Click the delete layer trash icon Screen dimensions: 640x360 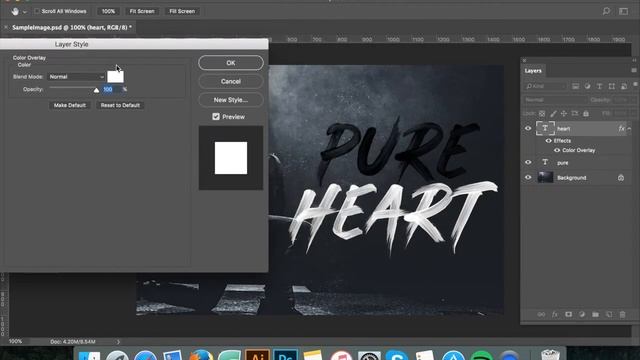click(622, 314)
